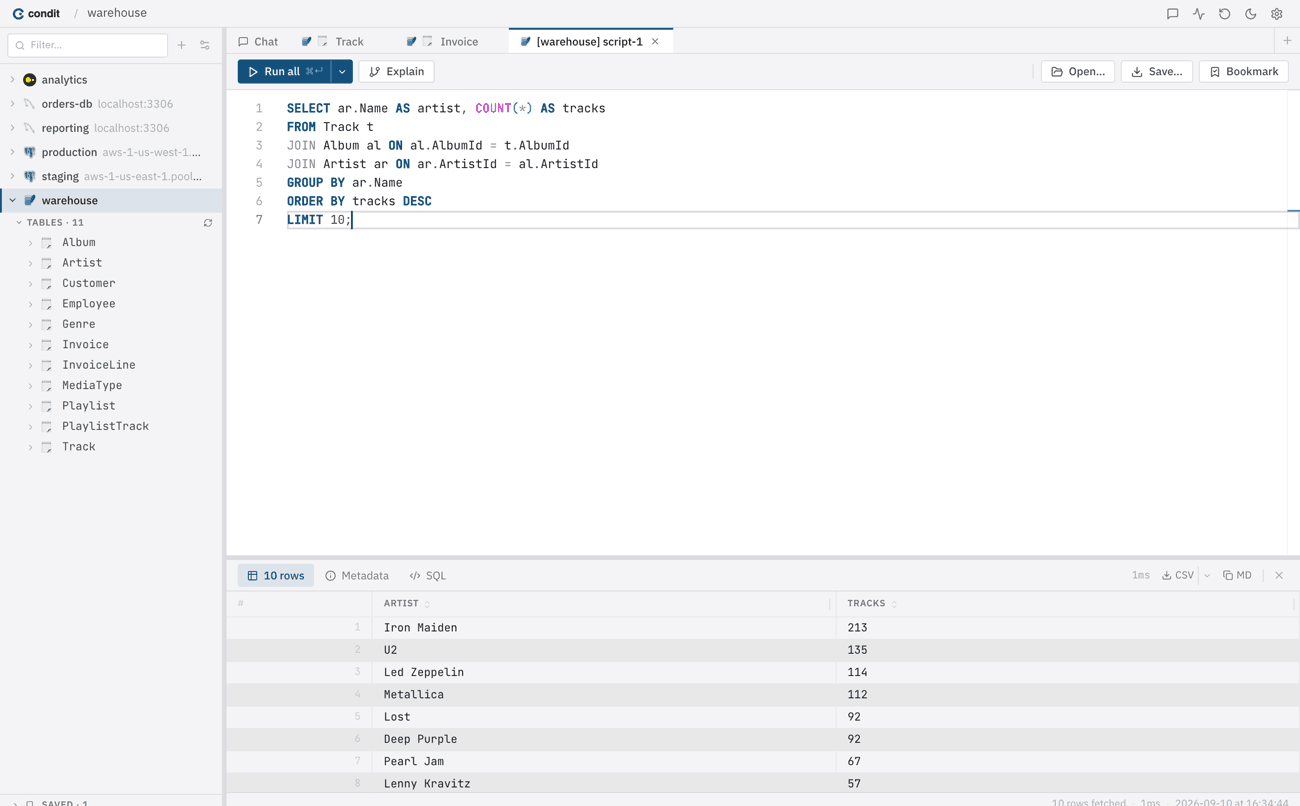Open the chat bubble icon in top bar

pyautogui.click(x=1172, y=14)
